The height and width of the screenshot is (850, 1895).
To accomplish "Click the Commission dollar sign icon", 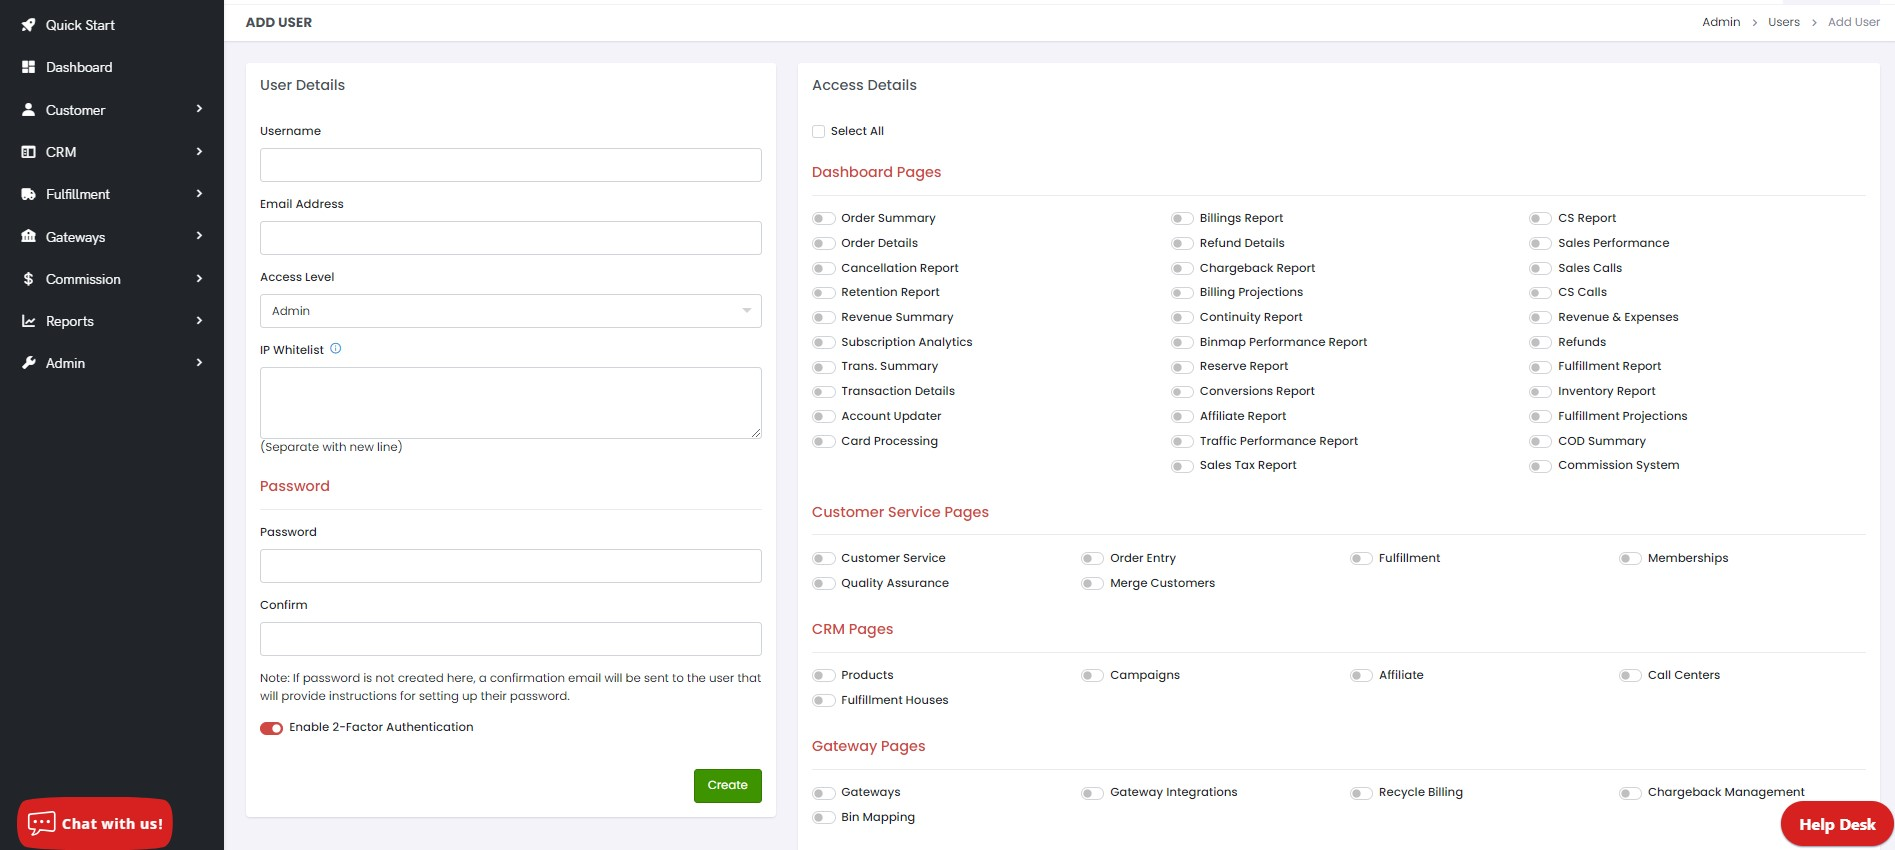I will coord(28,279).
